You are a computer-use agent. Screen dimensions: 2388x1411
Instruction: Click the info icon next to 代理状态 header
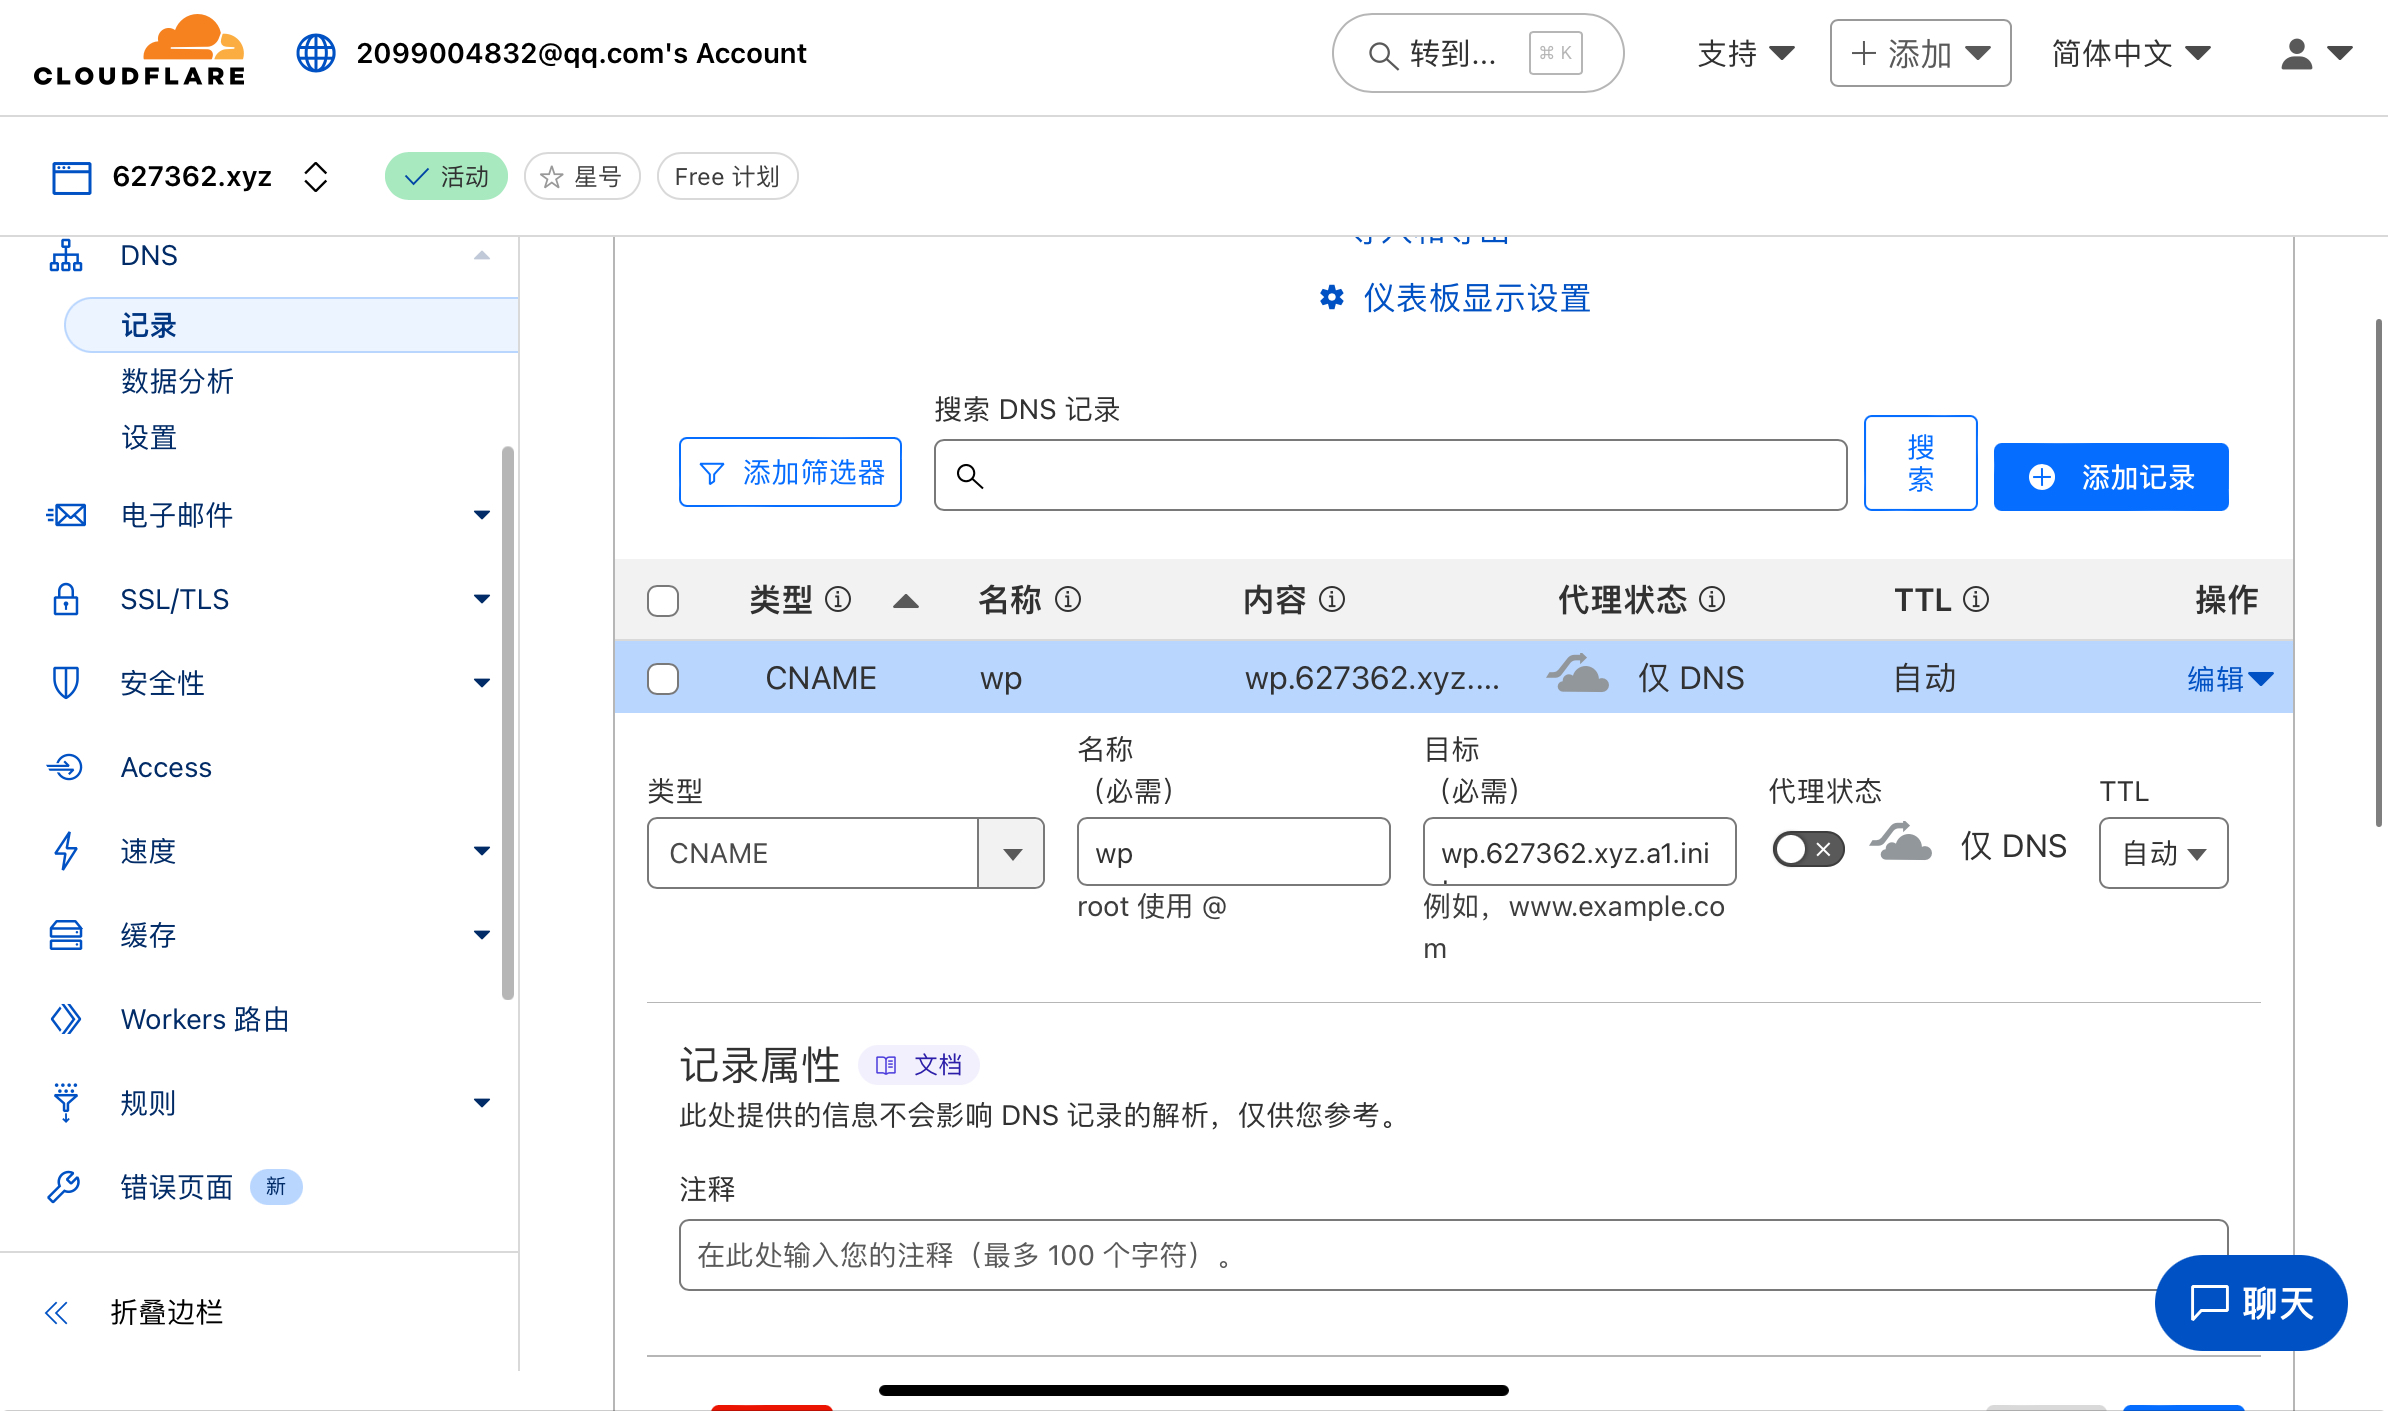coord(1712,599)
